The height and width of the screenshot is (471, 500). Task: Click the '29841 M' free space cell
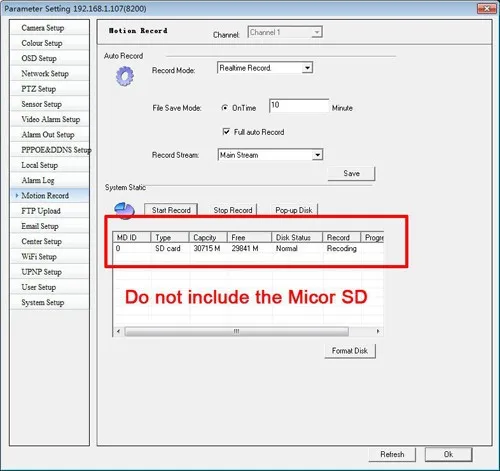pos(245,249)
